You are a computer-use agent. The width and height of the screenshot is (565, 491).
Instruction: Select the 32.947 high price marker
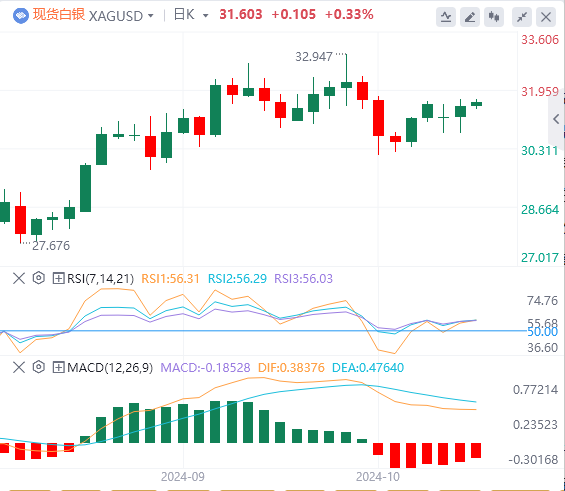click(x=314, y=57)
